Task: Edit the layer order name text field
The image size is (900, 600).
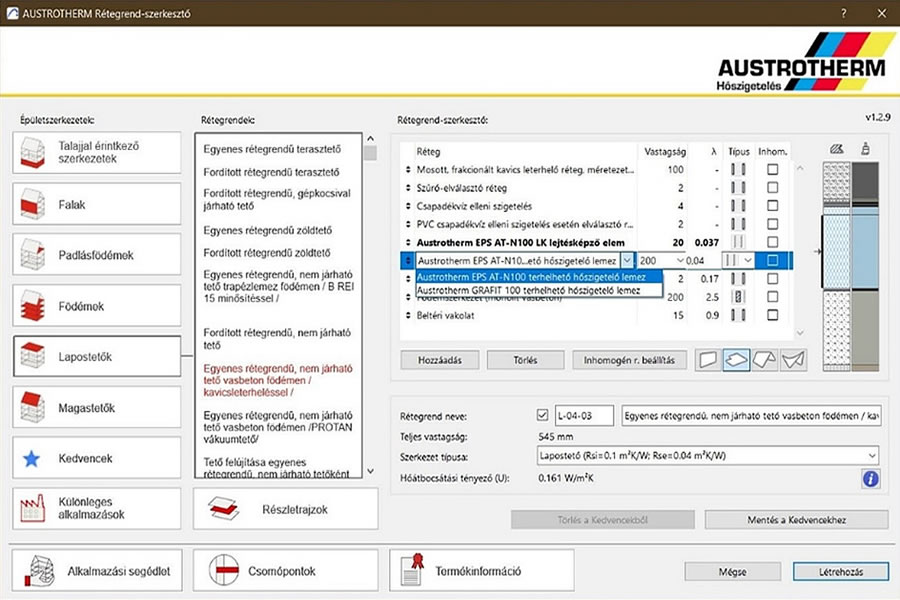Action: tap(751, 415)
